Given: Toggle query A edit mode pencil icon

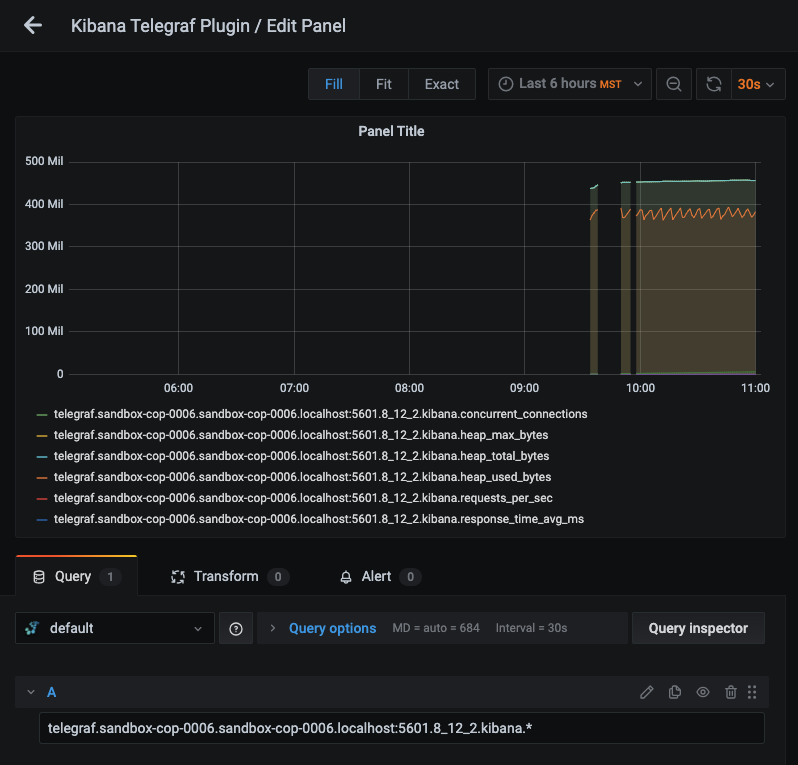Looking at the screenshot, I should 646,692.
